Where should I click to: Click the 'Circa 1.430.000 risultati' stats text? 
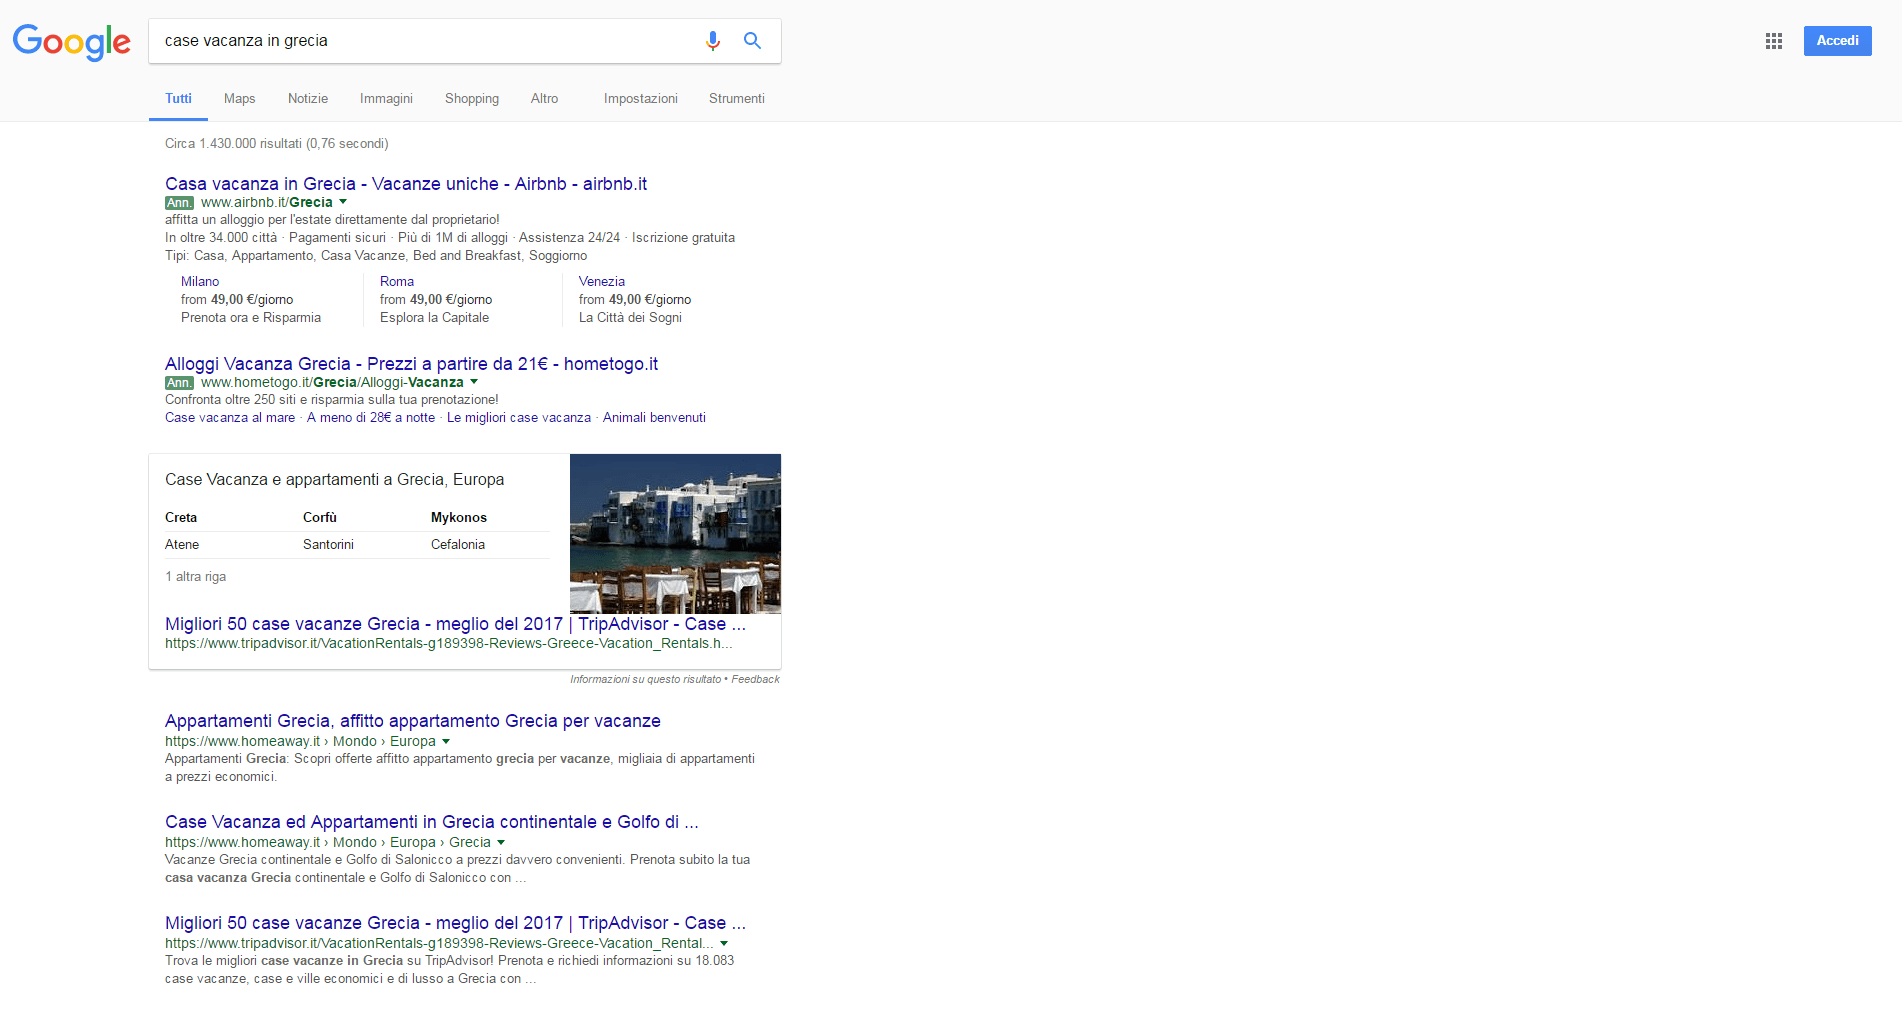click(x=277, y=144)
